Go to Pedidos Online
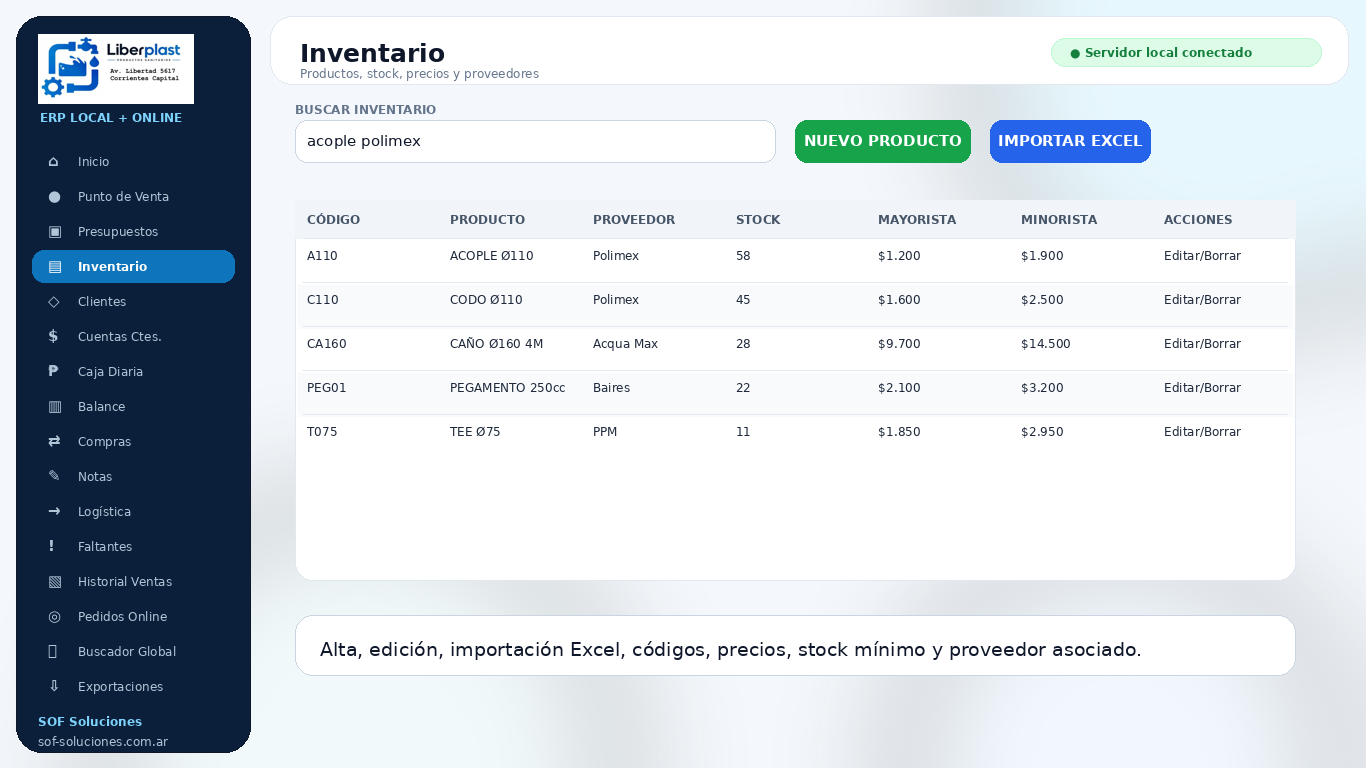The width and height of the screenshot is (1366, 768). tap(133, 617)
